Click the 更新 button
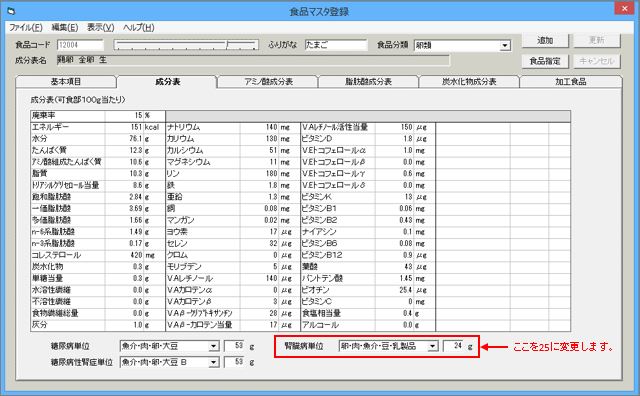 (596, 40)
